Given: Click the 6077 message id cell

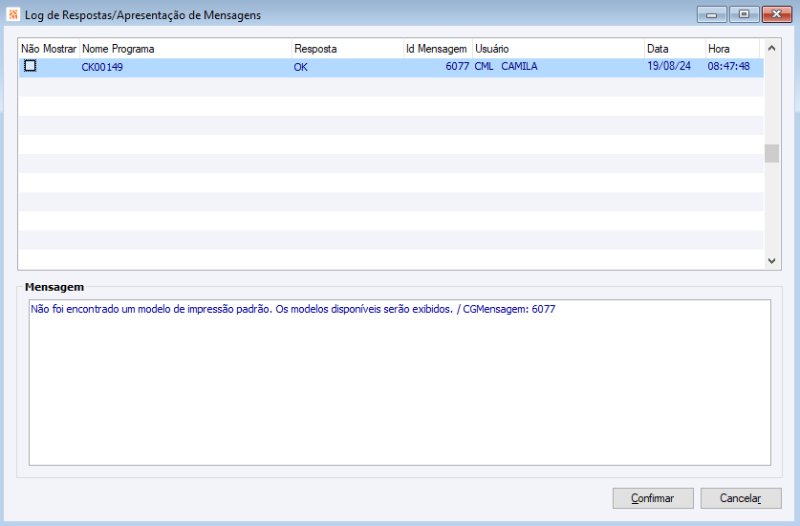Looking at the screenshot, I should coord(438,67).
